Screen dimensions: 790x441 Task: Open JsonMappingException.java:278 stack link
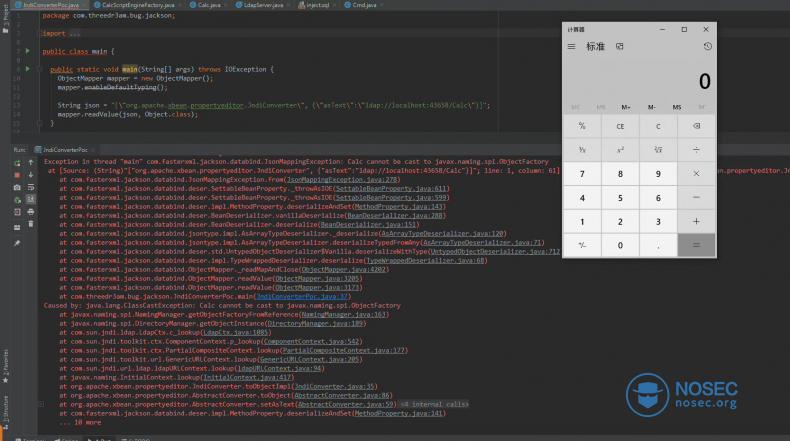tap(342, 179)
